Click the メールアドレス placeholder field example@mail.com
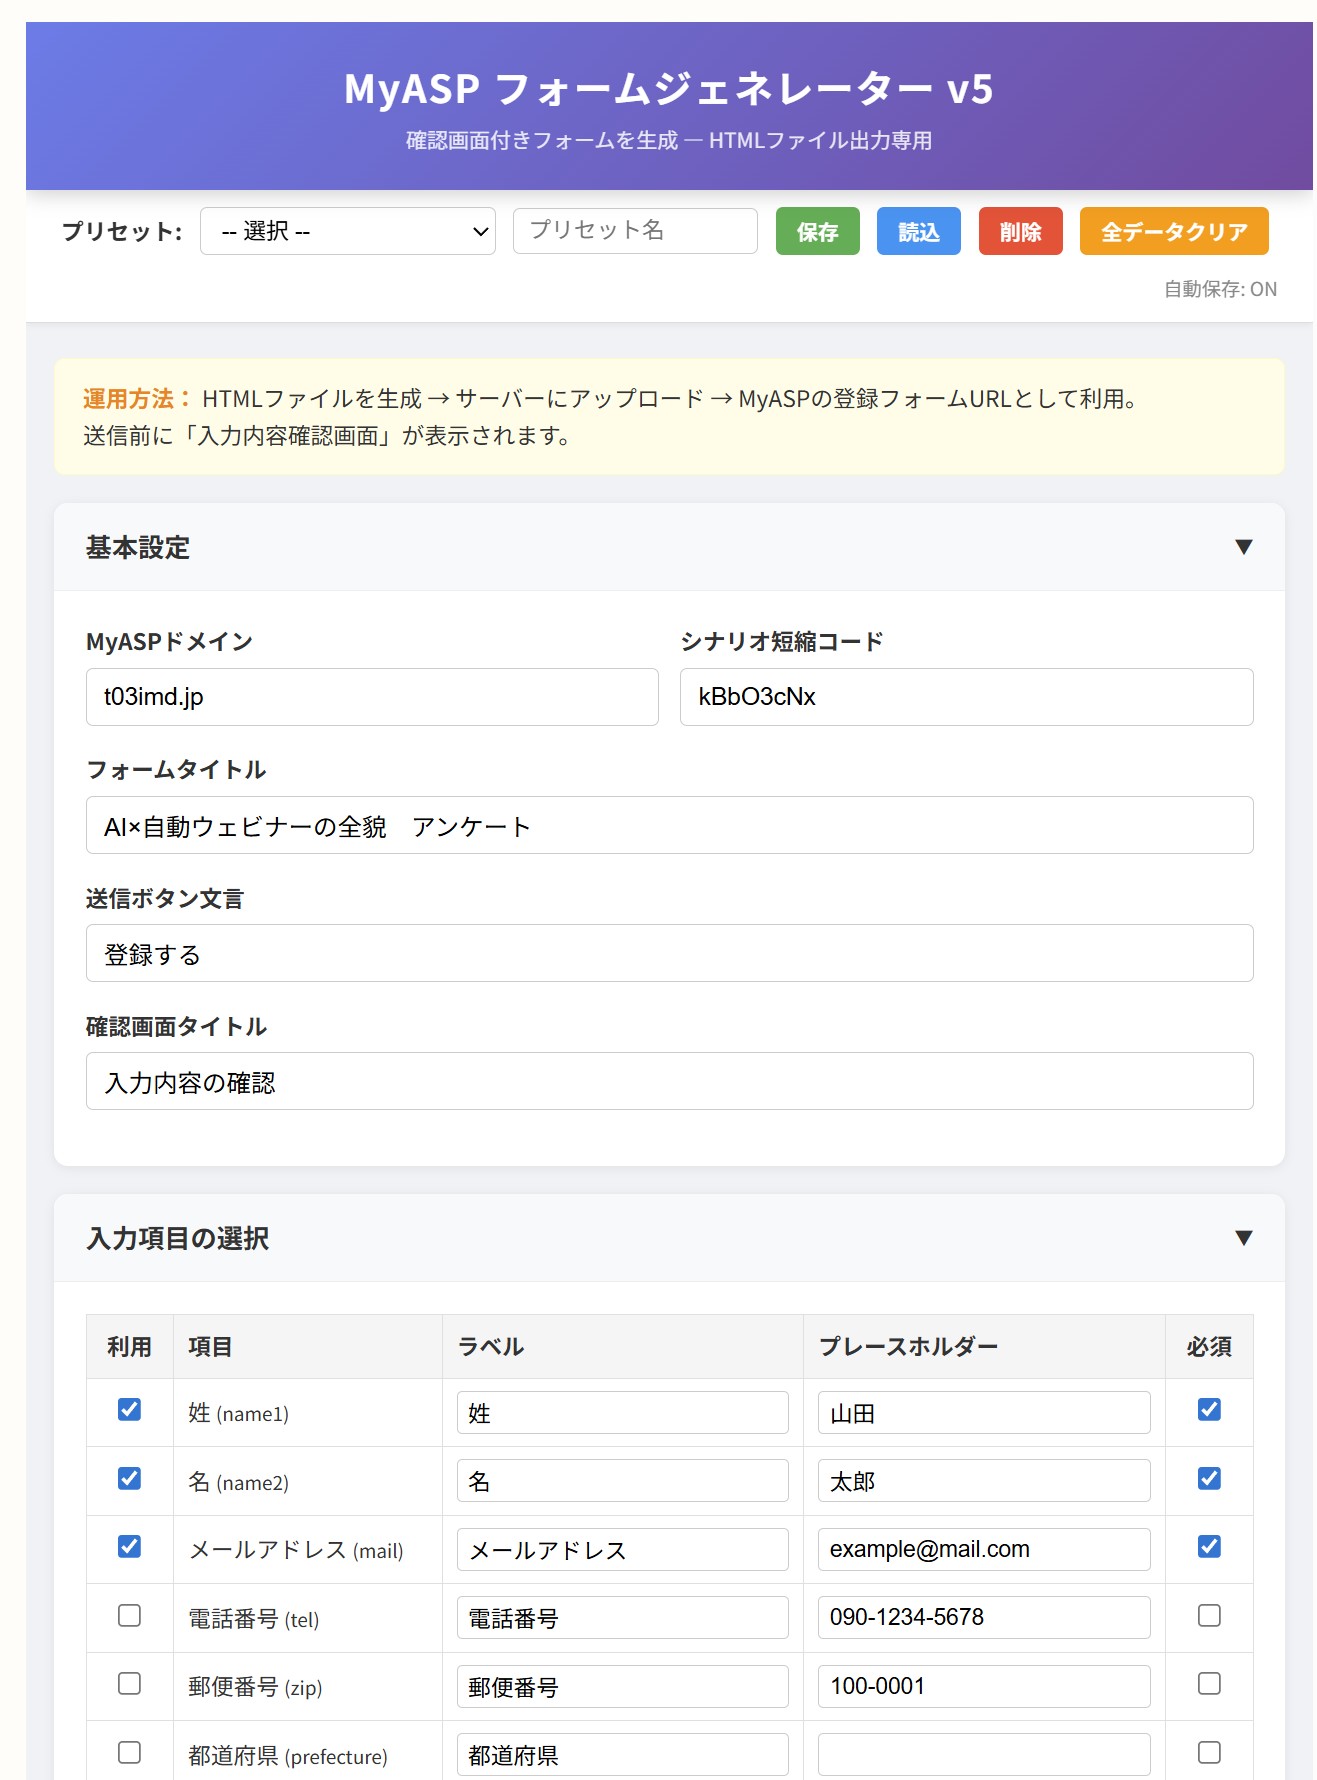This screenshot has width=1317, height=1780. pyautogui.click(x=984, y=1549)
